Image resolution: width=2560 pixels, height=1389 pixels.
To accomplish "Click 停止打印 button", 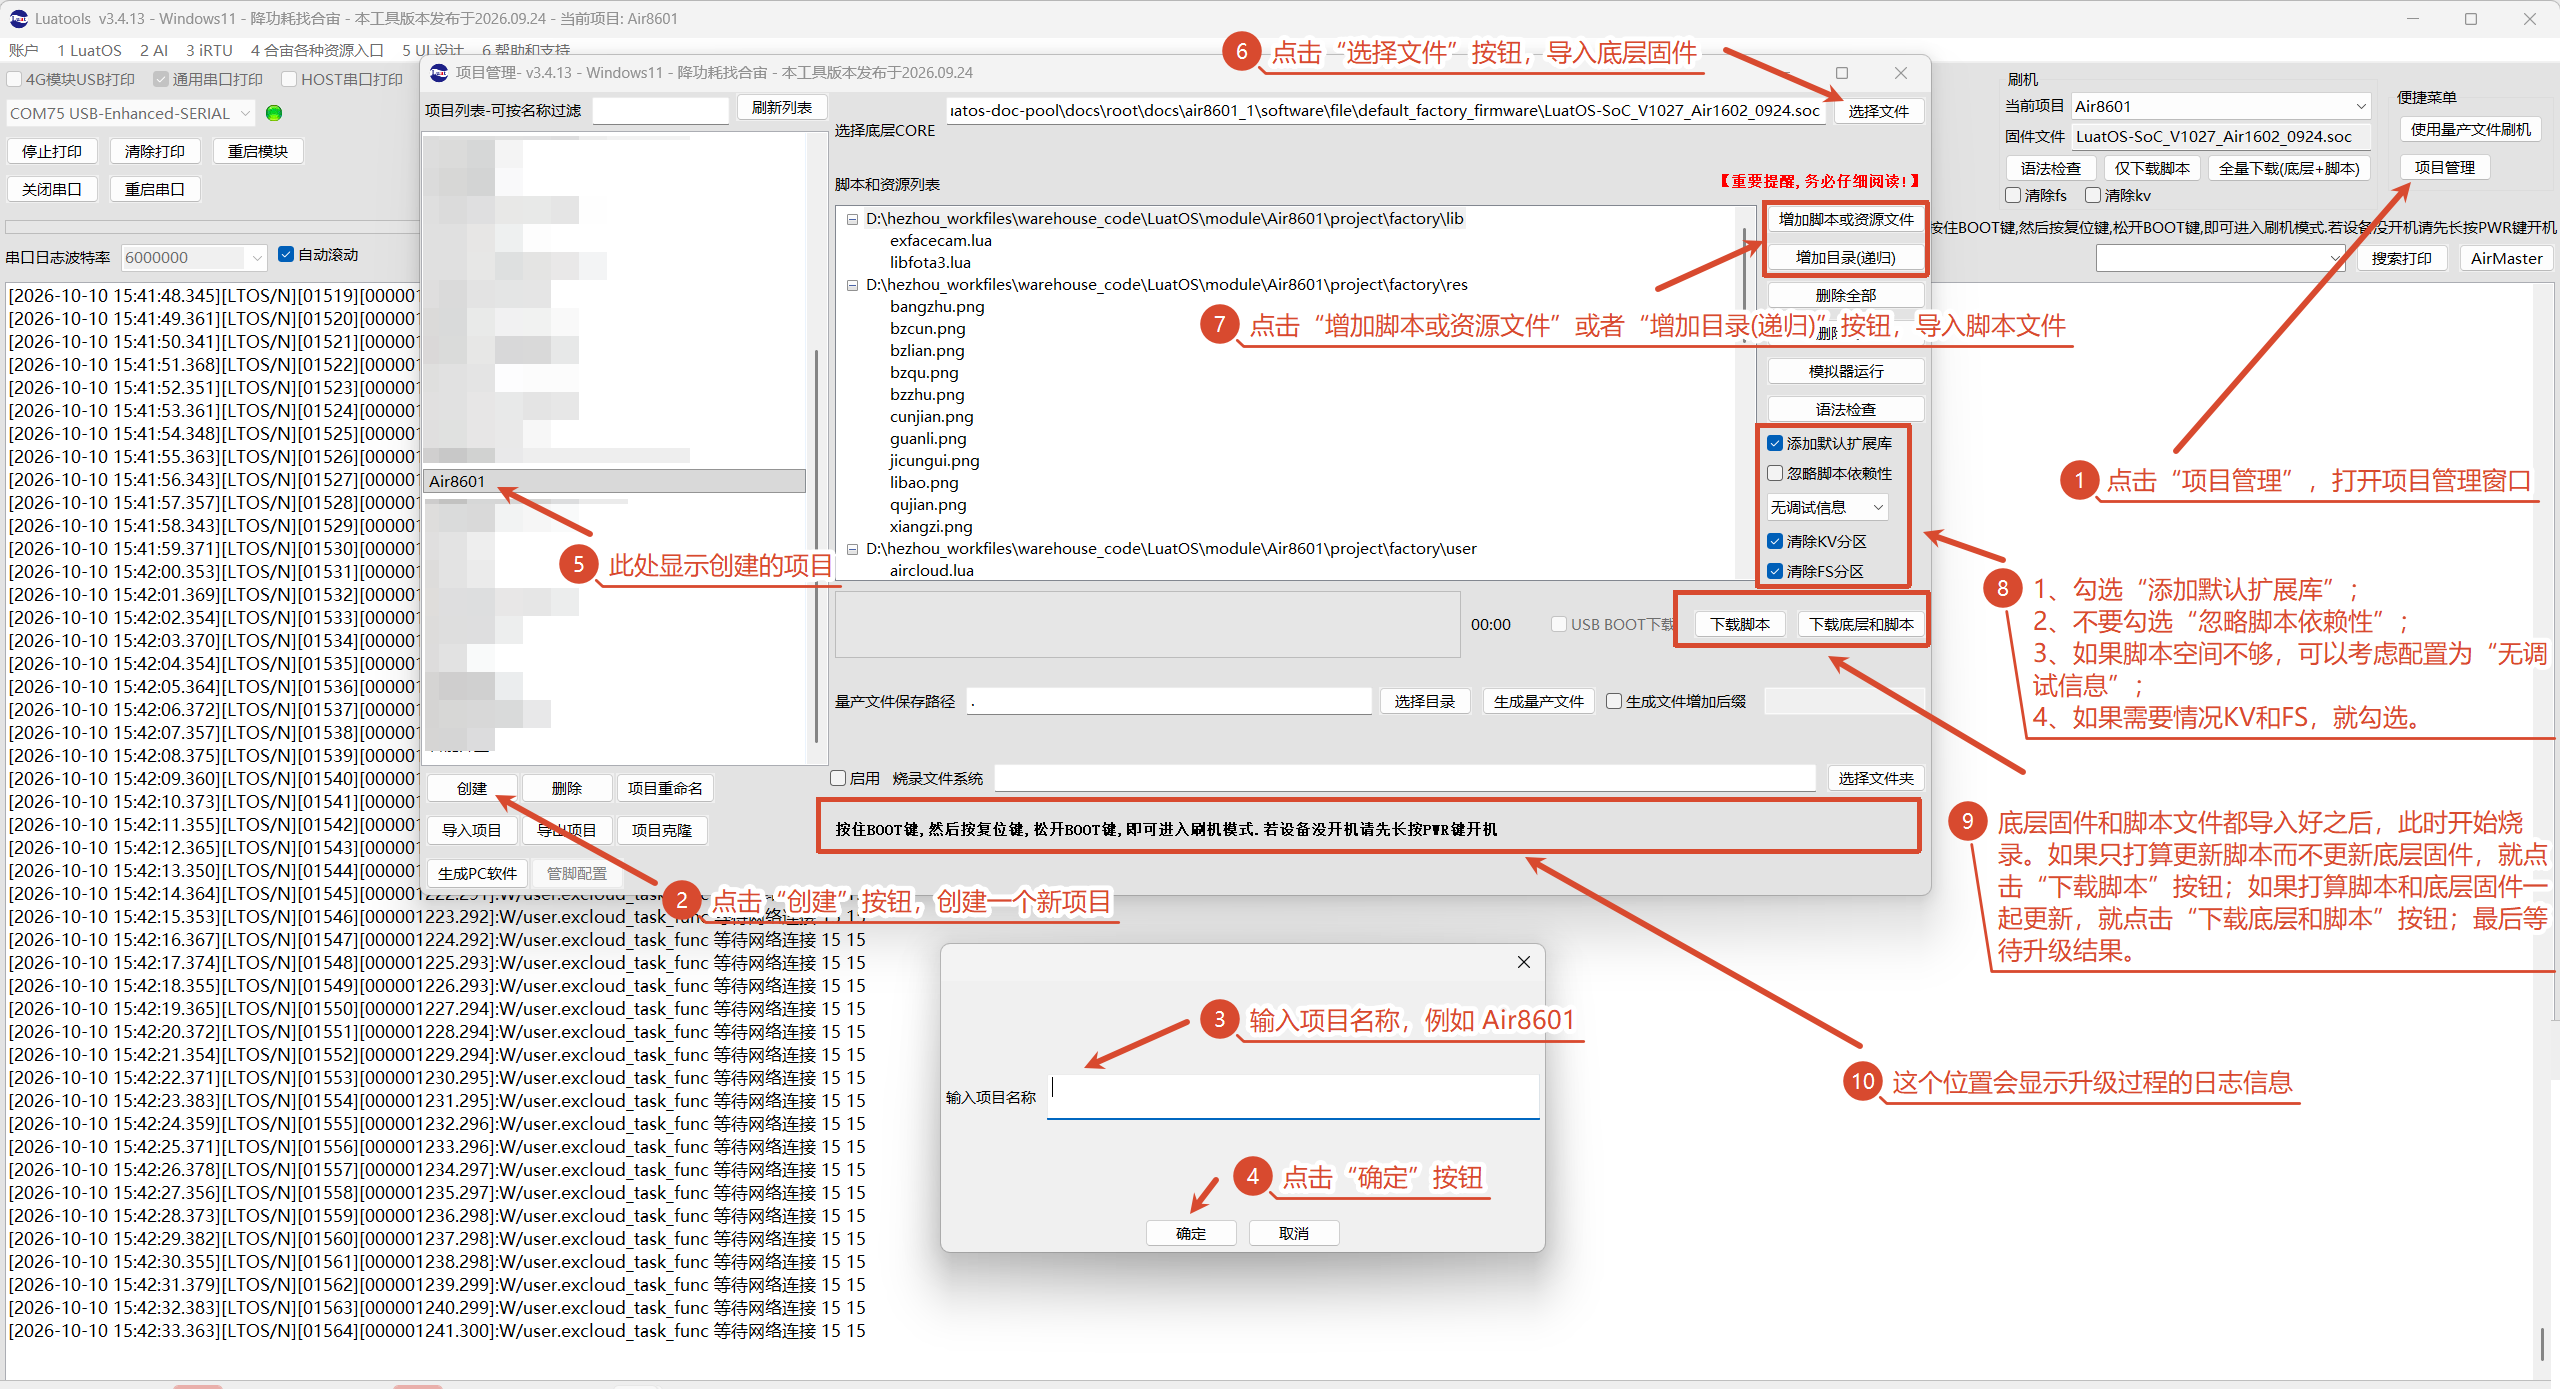I will (x=52, y=151).
